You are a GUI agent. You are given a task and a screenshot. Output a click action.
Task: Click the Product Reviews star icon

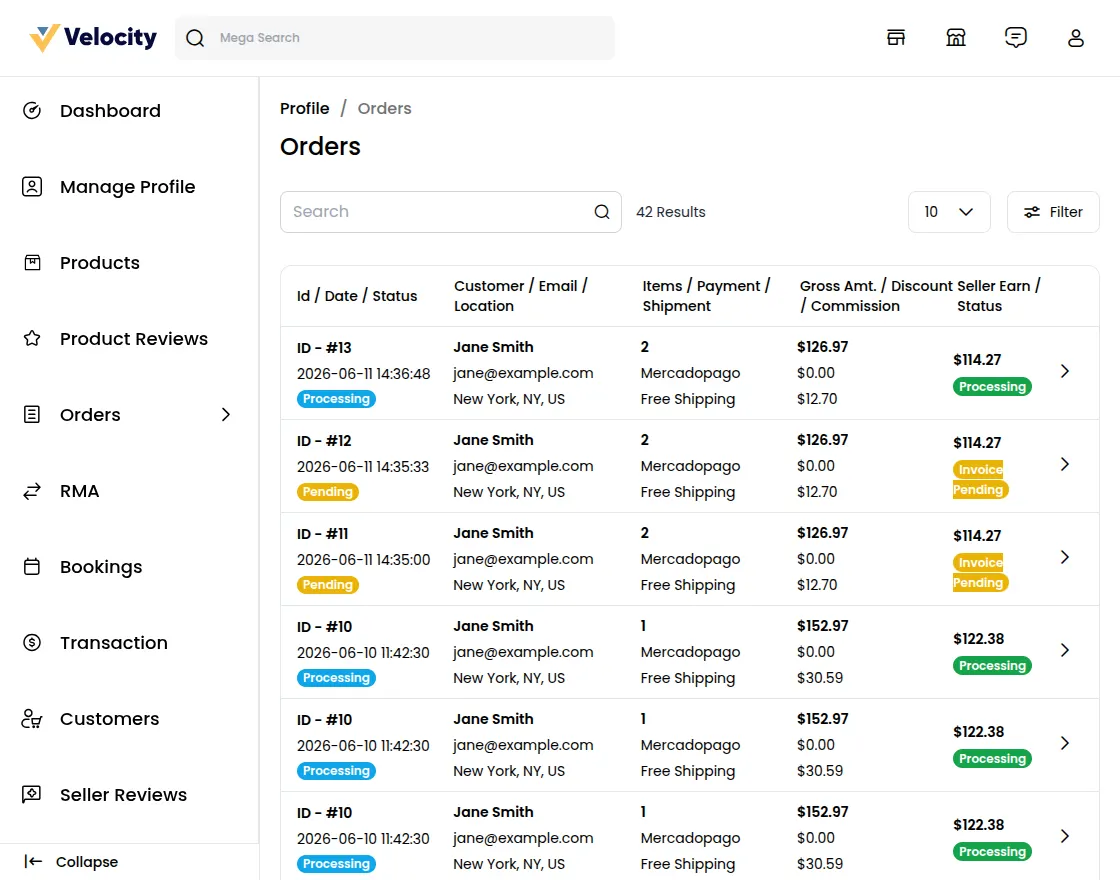pyautogui.click(x=32, y=339)
